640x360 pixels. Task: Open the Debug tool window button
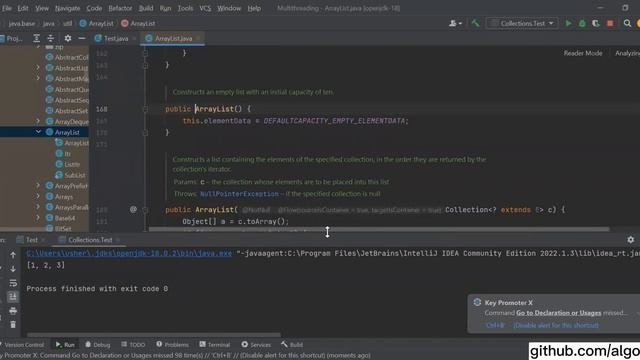click(98, 345)
